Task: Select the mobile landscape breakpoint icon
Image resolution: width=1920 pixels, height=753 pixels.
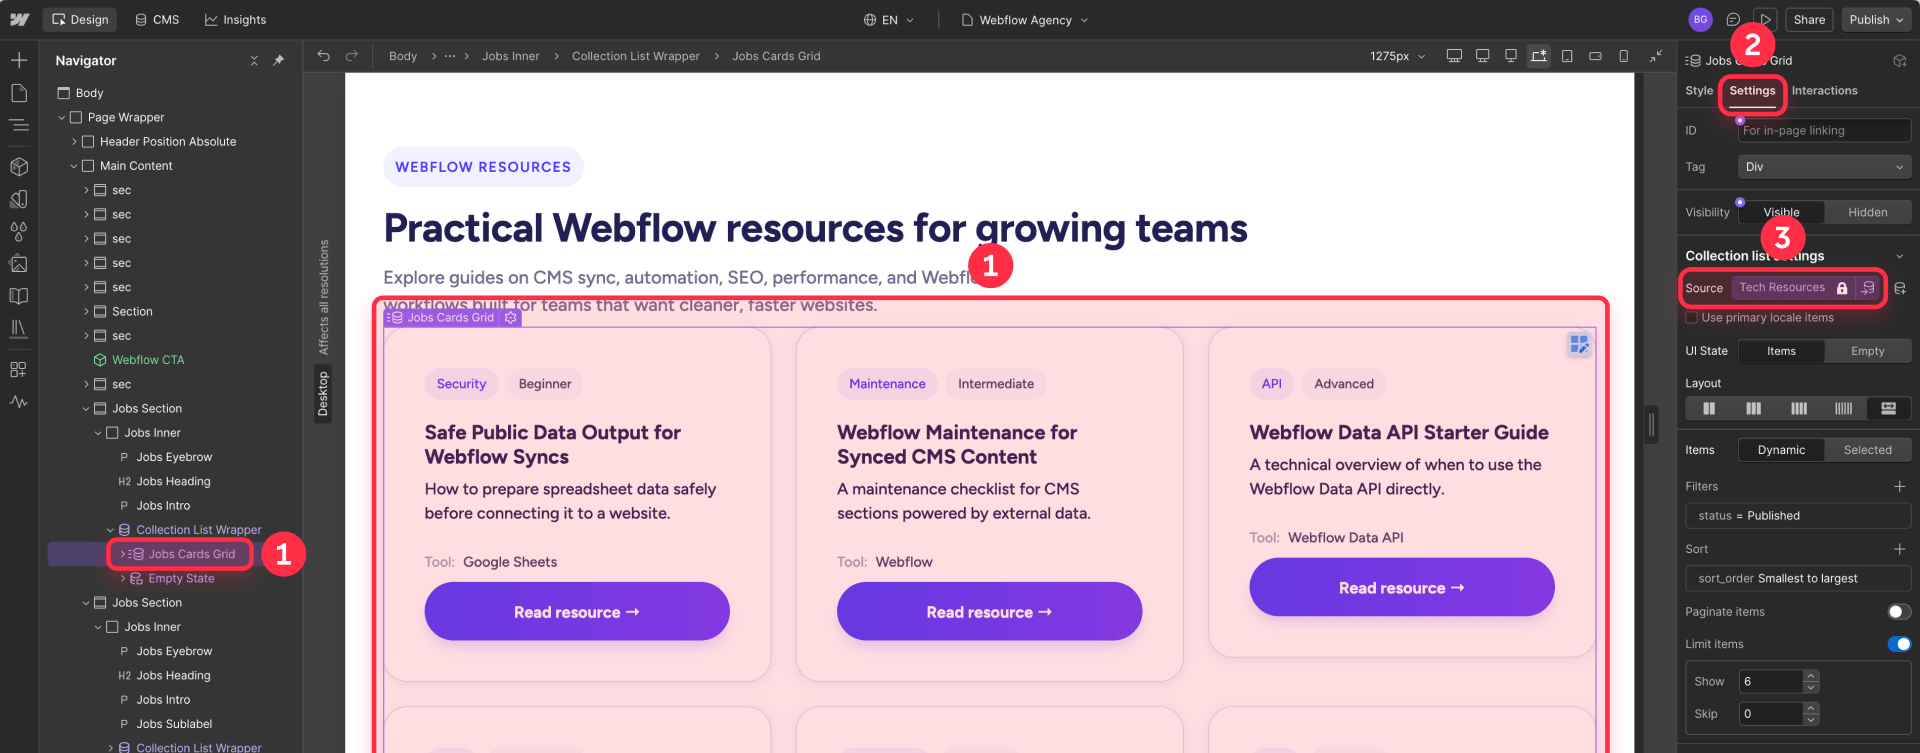Action: [x=1595, y=56]
